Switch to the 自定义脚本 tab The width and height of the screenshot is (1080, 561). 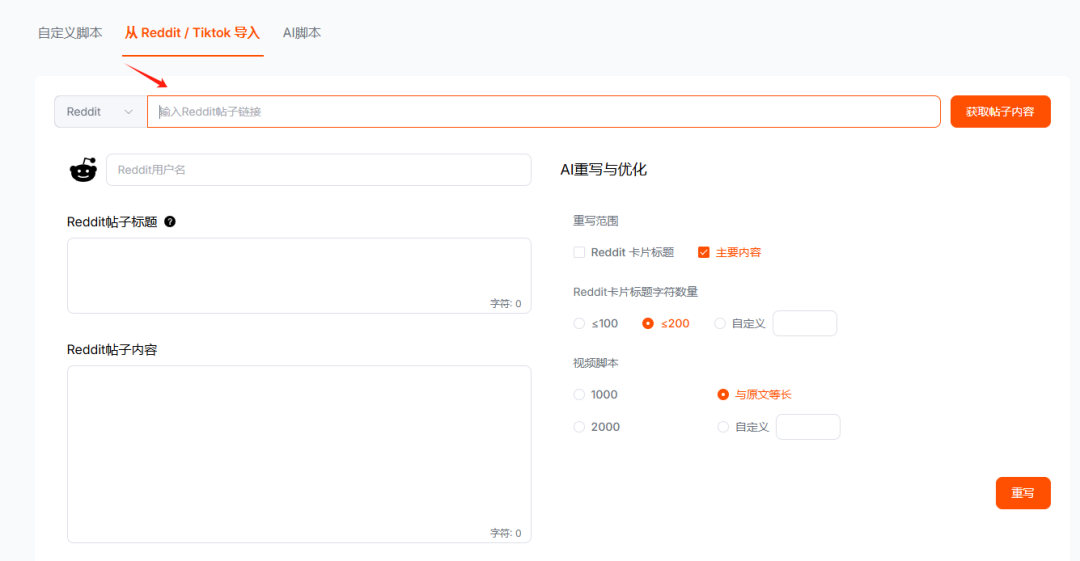click(70, 33)
